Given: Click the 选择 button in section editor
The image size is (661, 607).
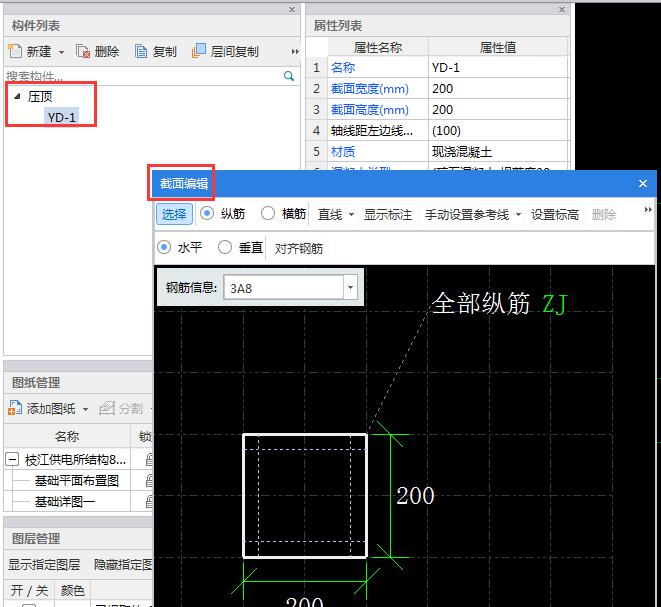Looking at the screenshot, I should tap(174, 214).
